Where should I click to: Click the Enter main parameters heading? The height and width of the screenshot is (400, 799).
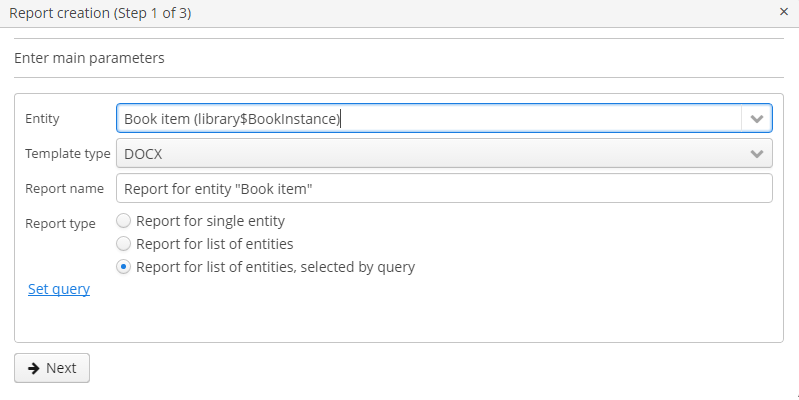coord(89,58)
